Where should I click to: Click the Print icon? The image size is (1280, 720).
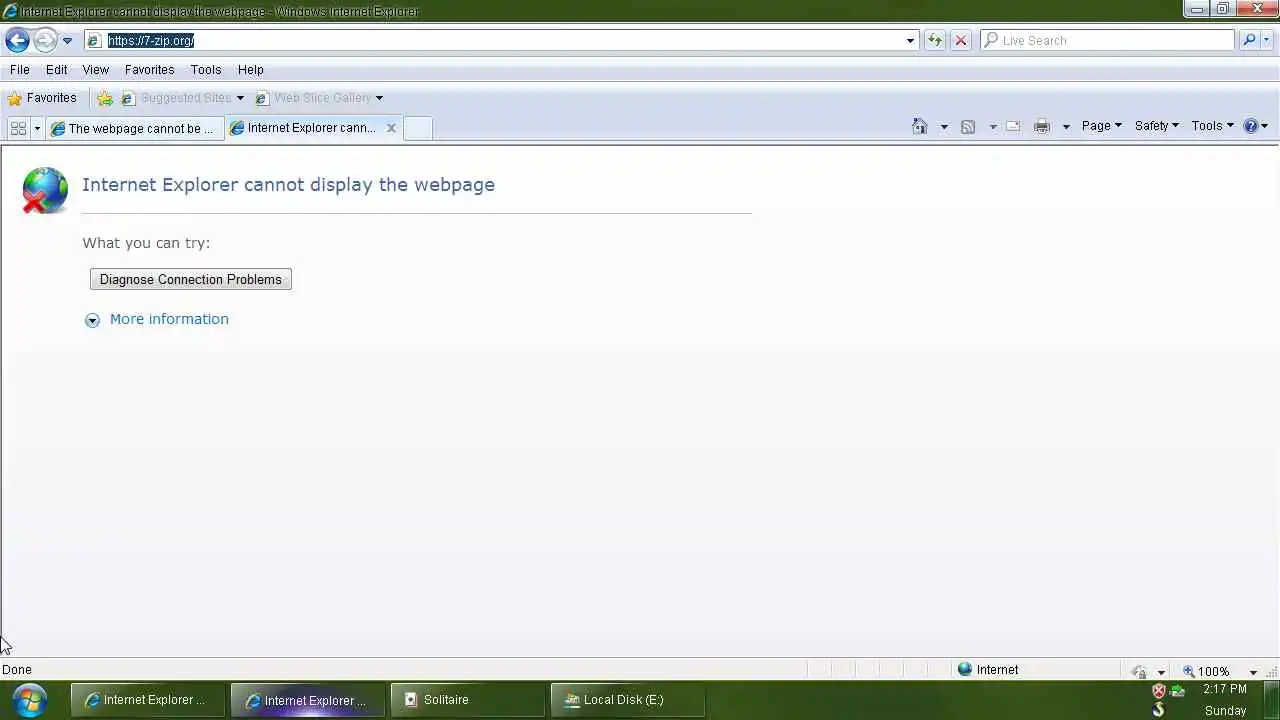[1042, 126]
